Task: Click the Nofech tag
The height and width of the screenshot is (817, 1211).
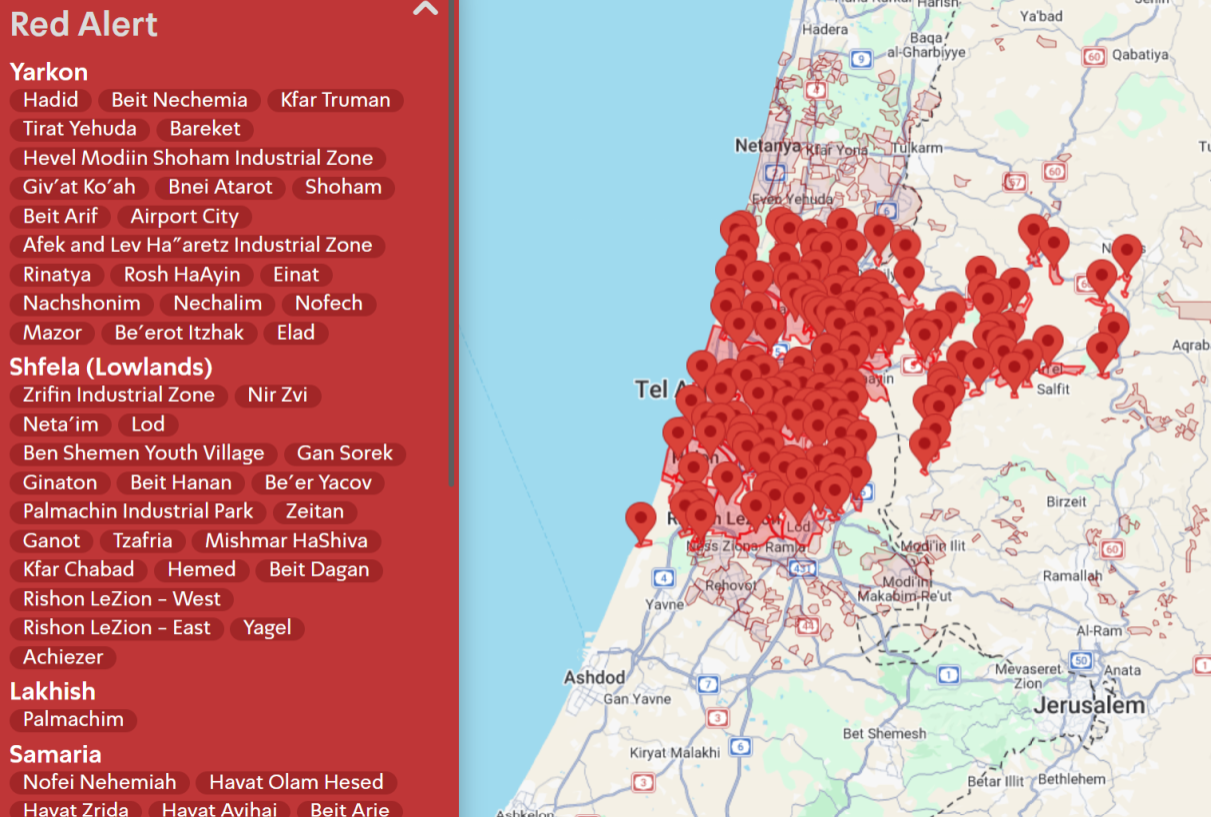Action: pos(329,303)
